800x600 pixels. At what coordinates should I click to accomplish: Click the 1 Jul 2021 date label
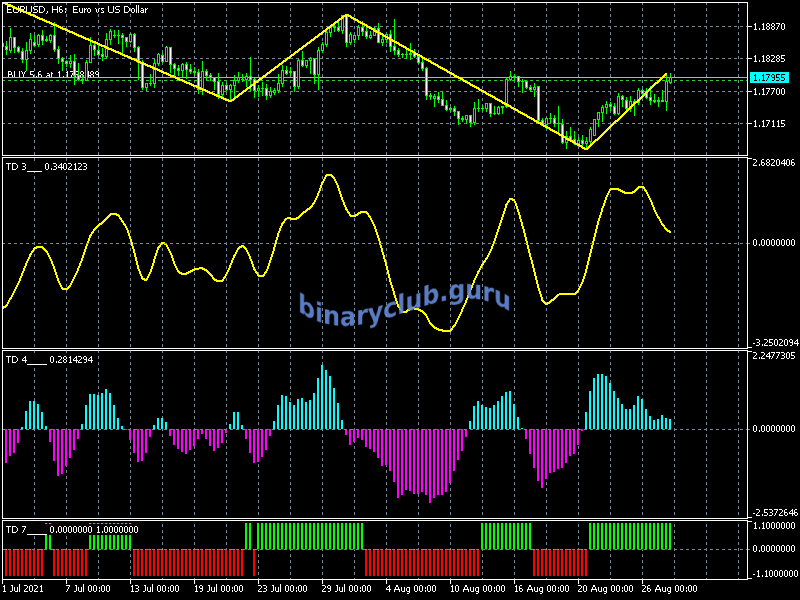[x=25, y=588]
